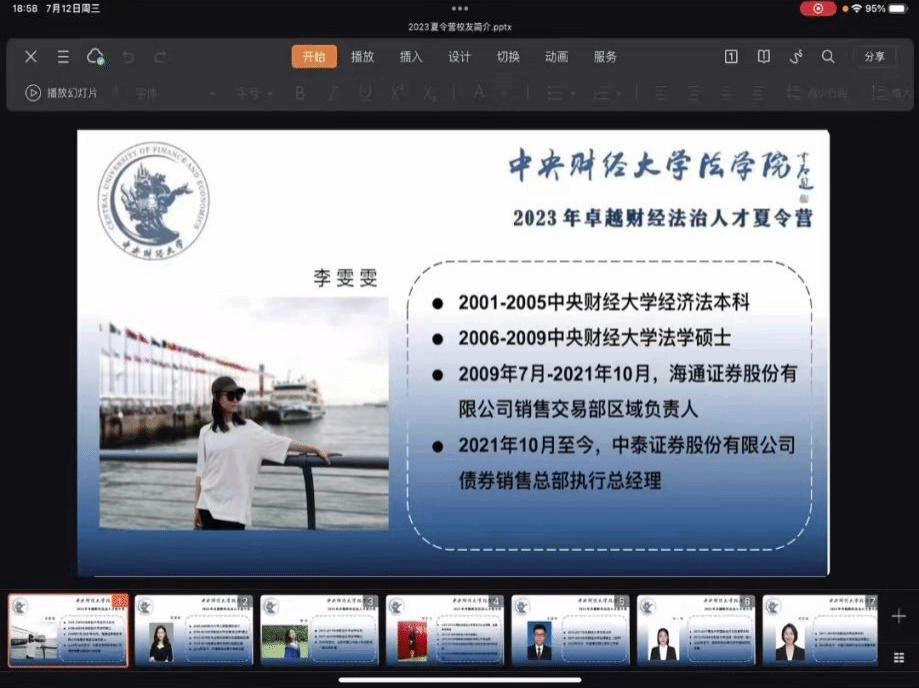Open slide grid overview icon
The height and width of the screenshot is (688, 919).
pos(898,657)
